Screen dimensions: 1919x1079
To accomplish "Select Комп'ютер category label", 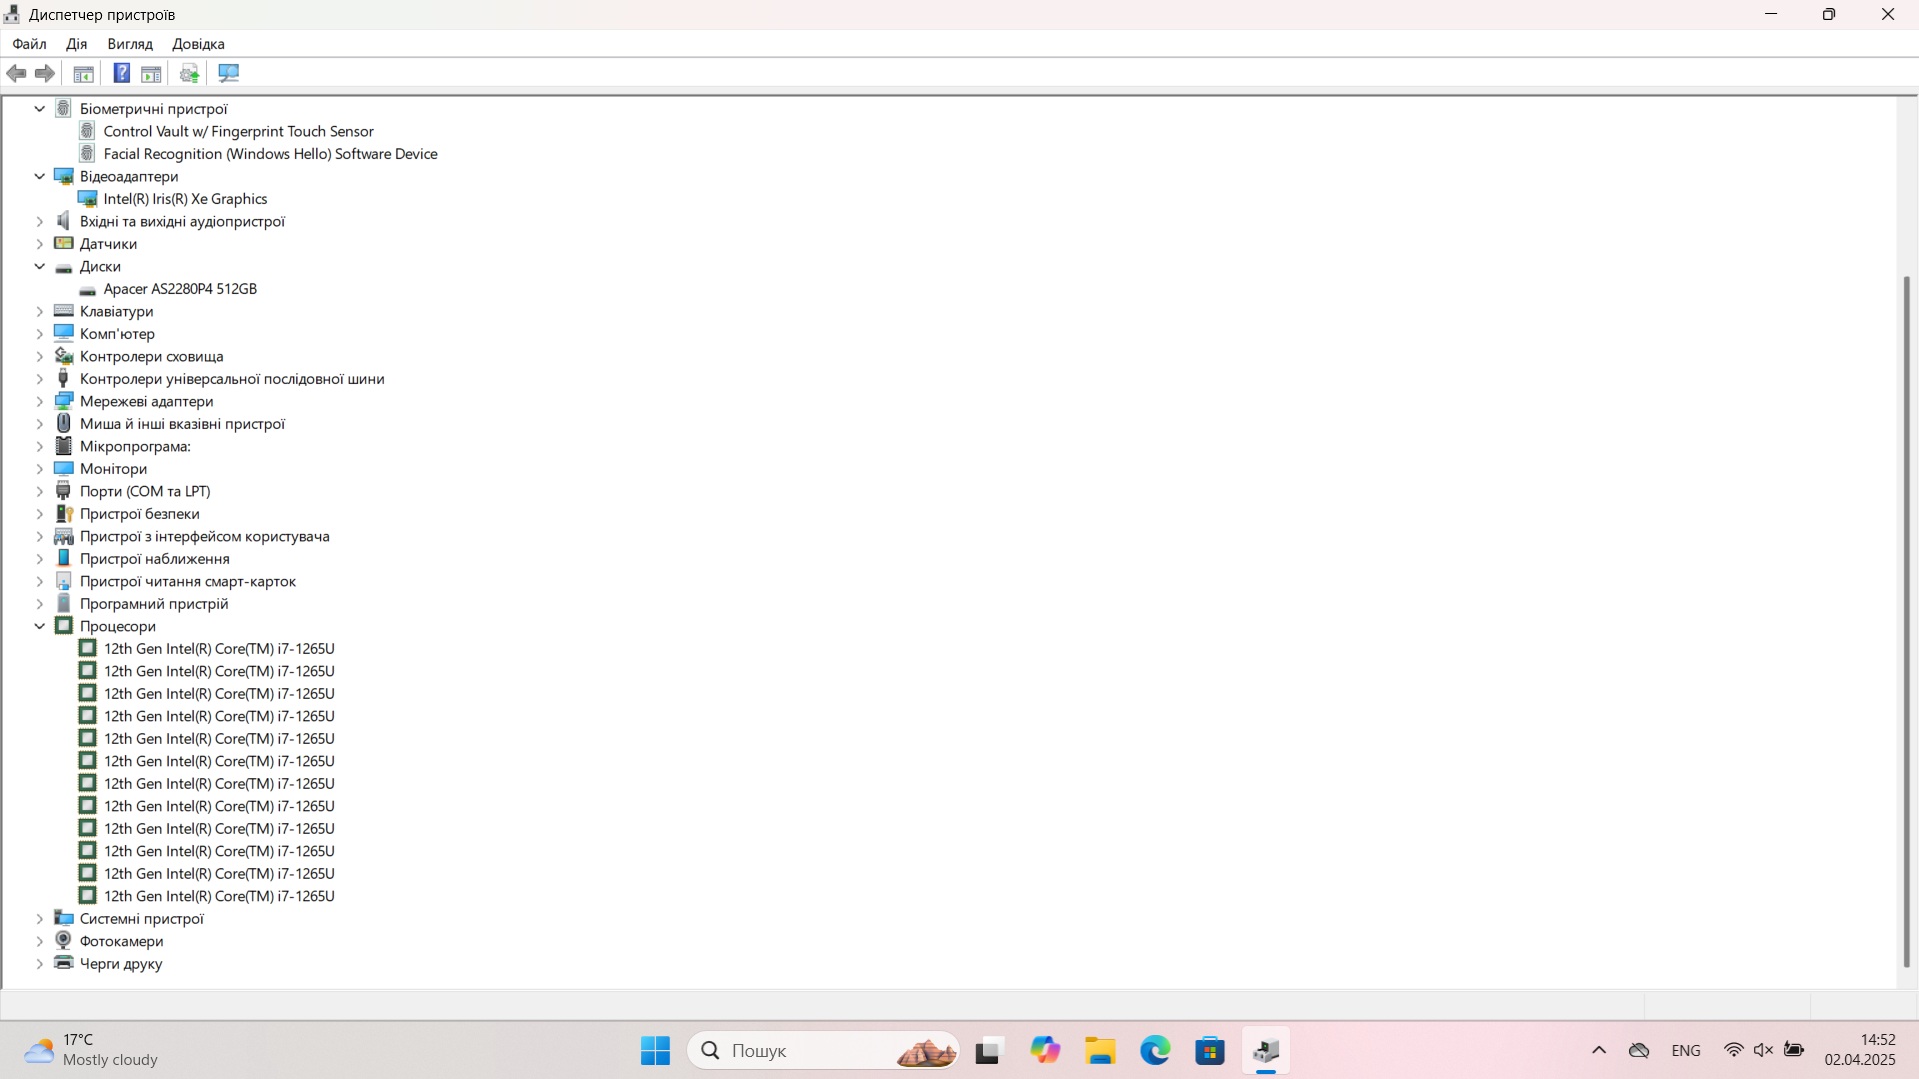I will pos(117,333).
